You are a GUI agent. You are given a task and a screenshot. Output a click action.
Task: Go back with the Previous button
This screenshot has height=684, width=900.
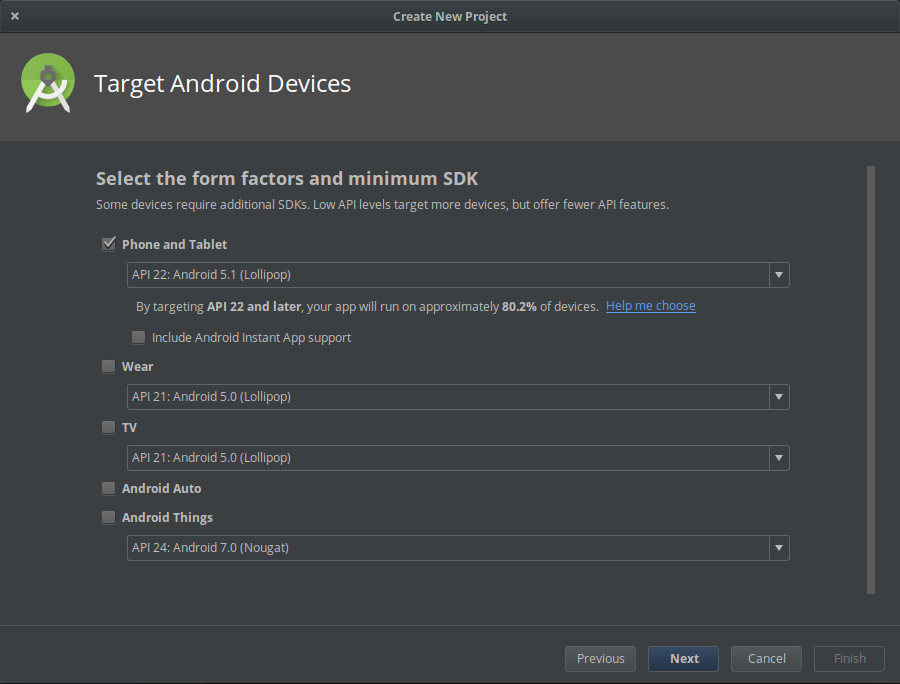[x=600, y=658]
